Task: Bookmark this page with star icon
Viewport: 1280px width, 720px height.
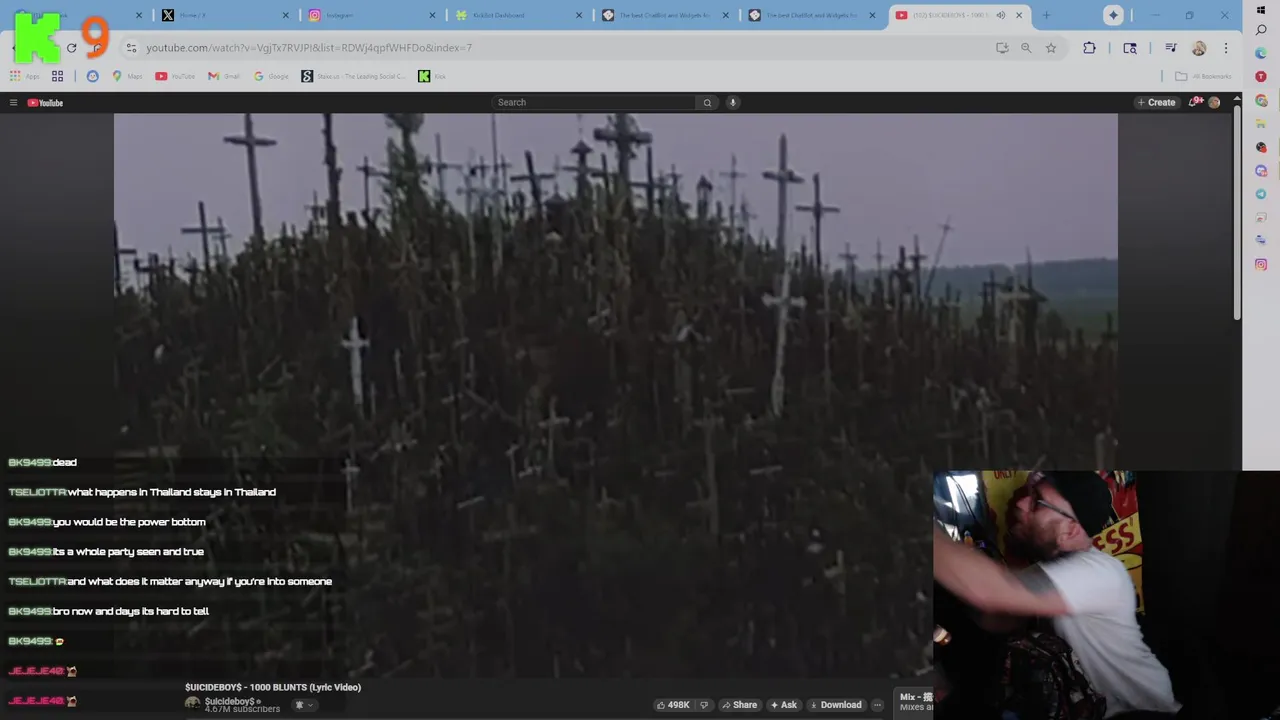Action: [1051, 48]
